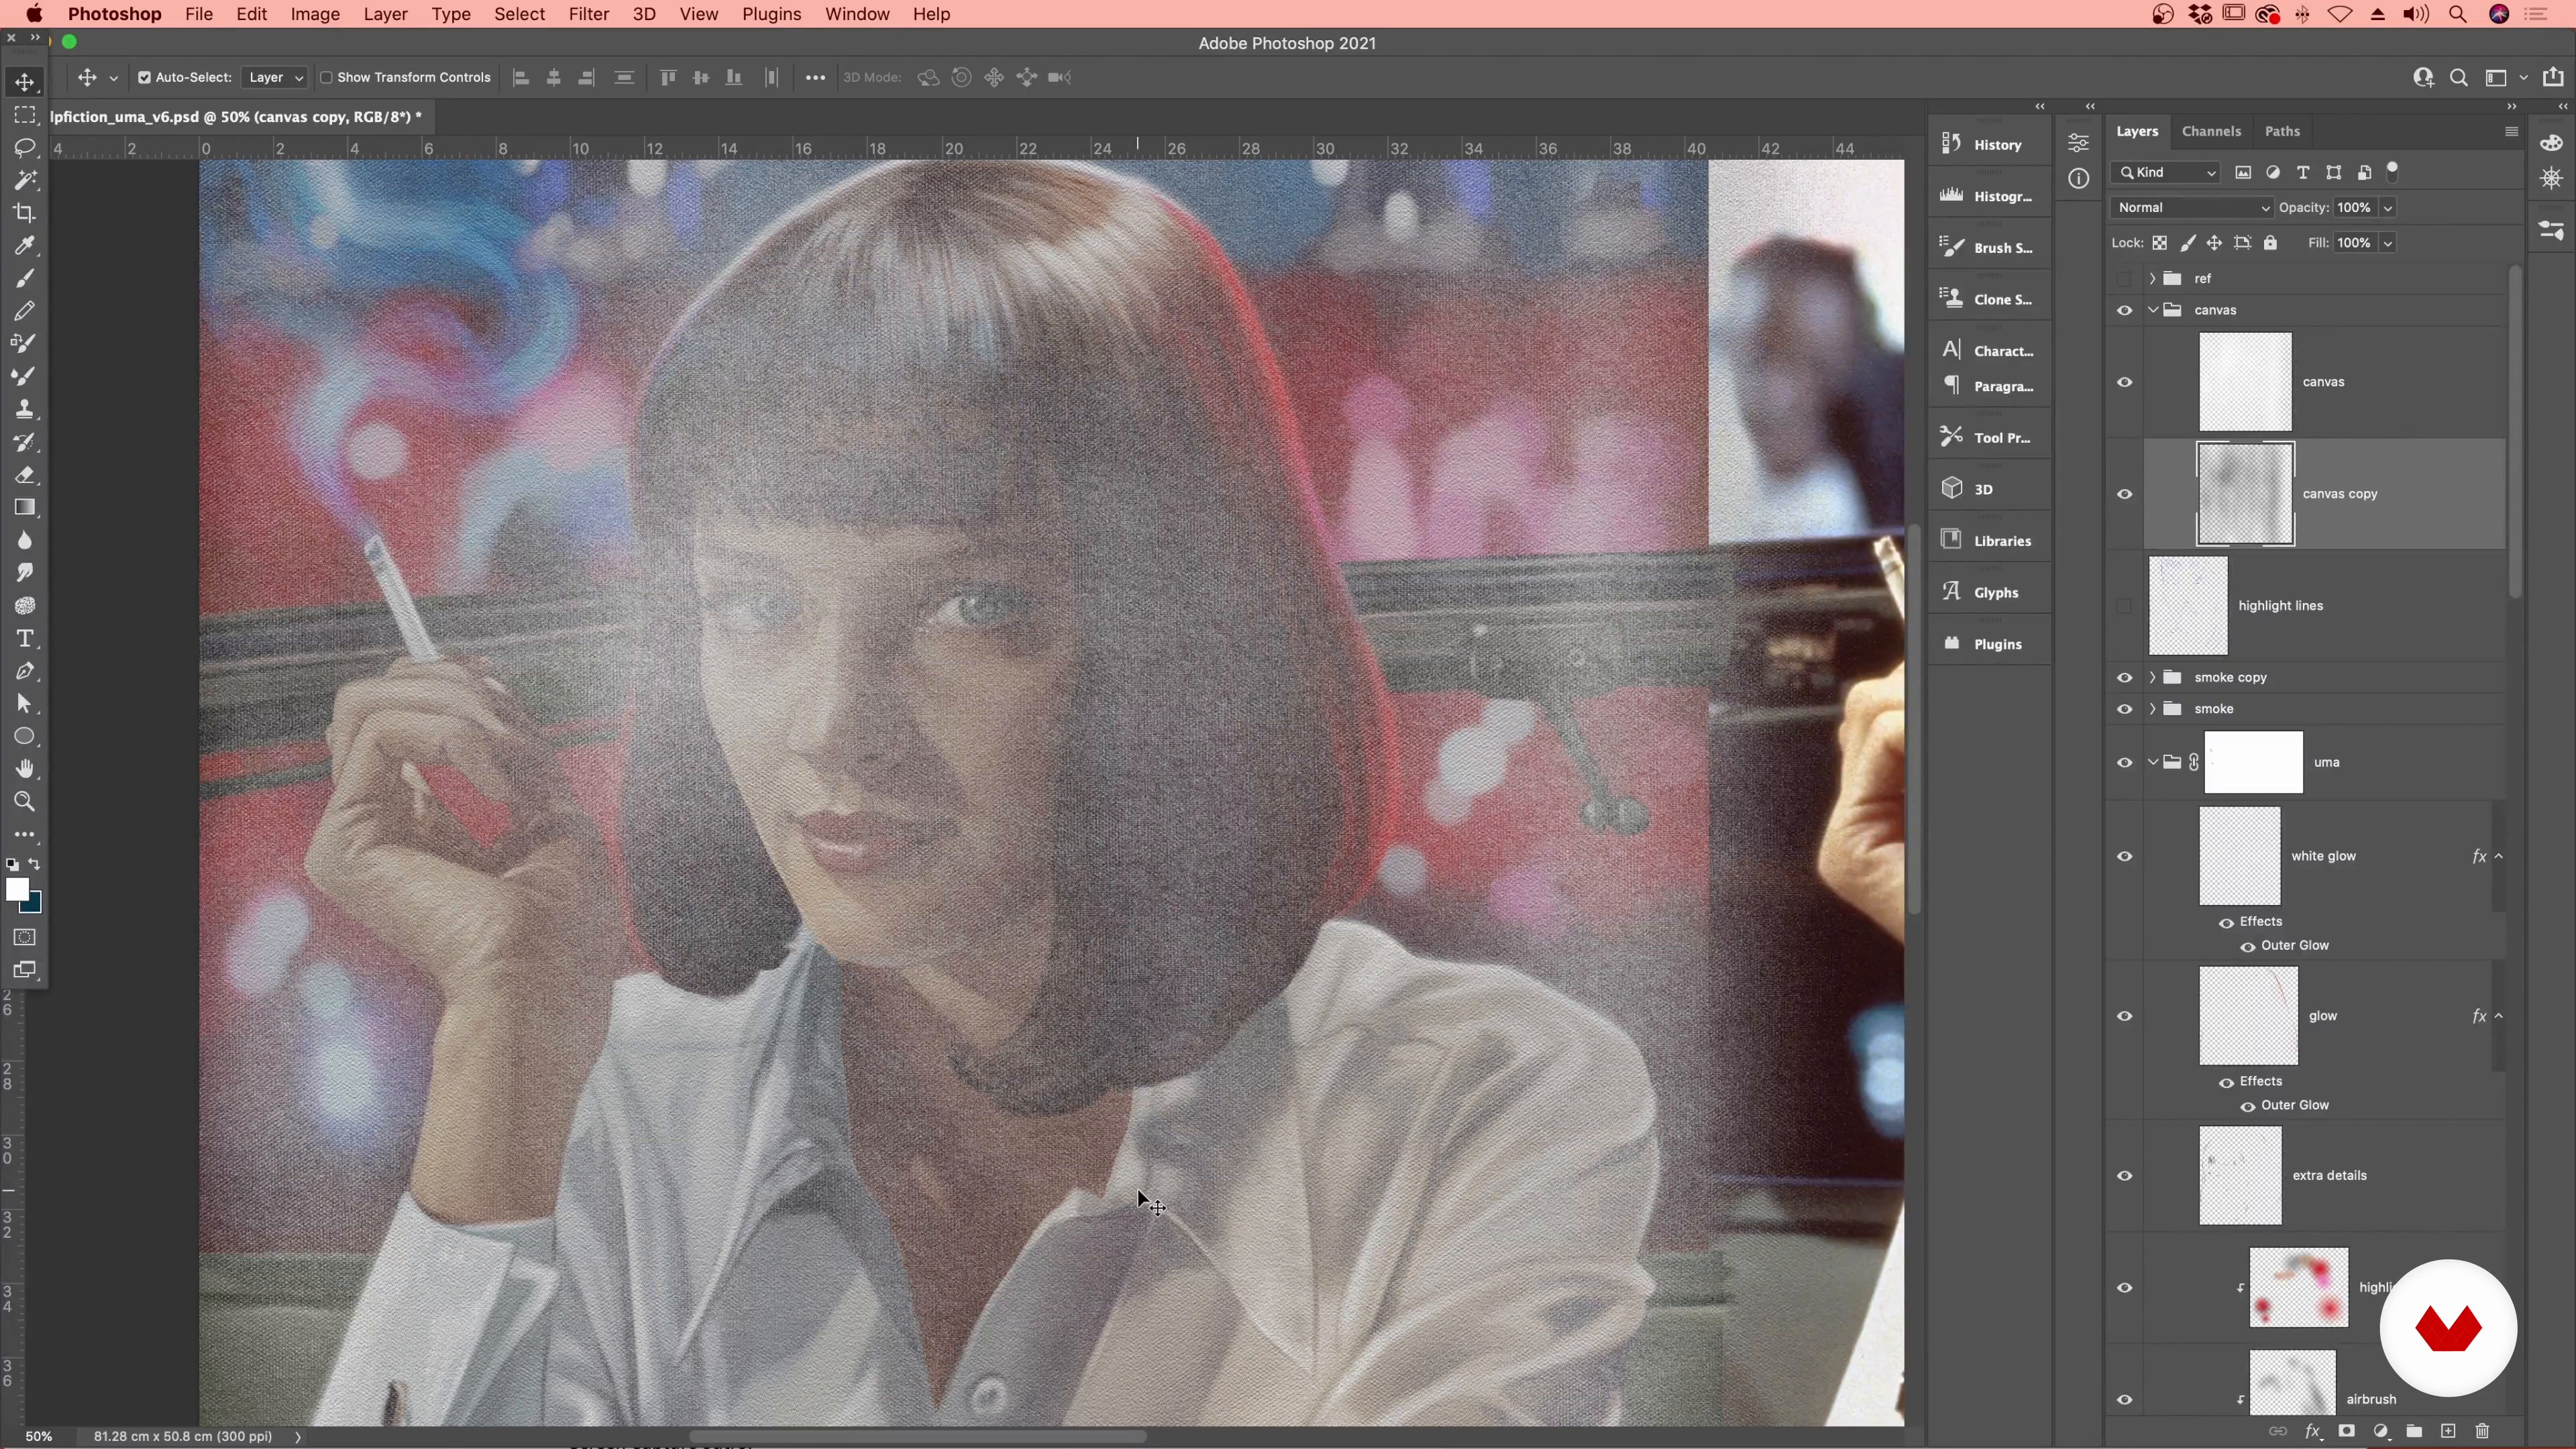The image size is (2576, 1449).
Task: Open the Fill dropdown arrow
Action: [2388, 243]
